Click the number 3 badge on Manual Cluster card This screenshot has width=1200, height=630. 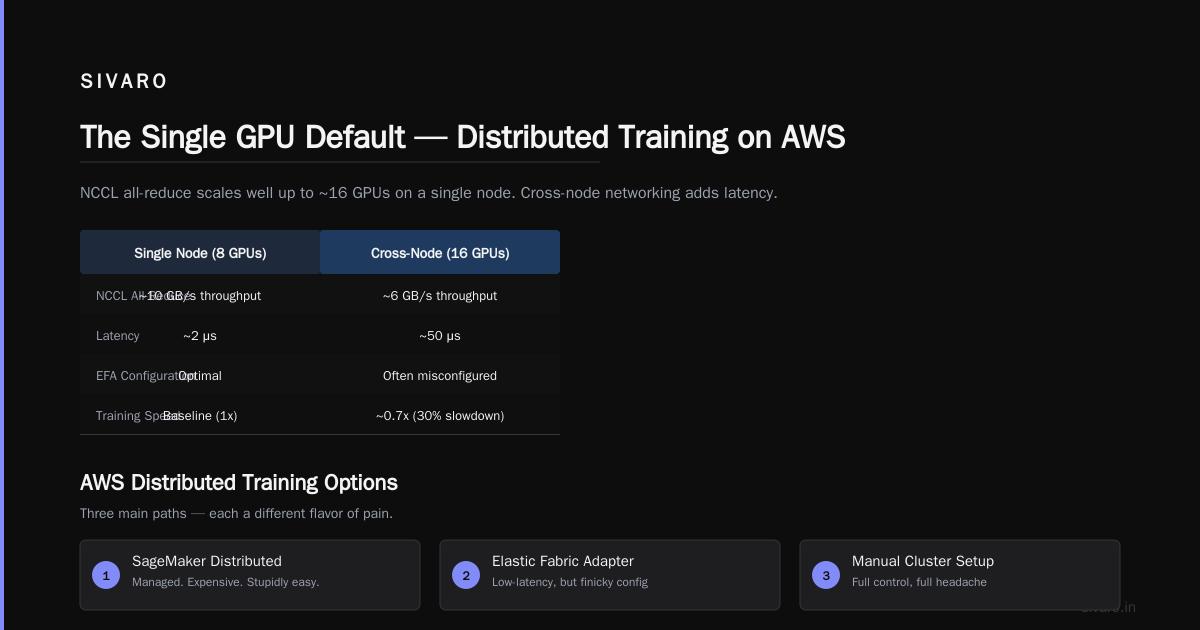(x=826, y=575)
